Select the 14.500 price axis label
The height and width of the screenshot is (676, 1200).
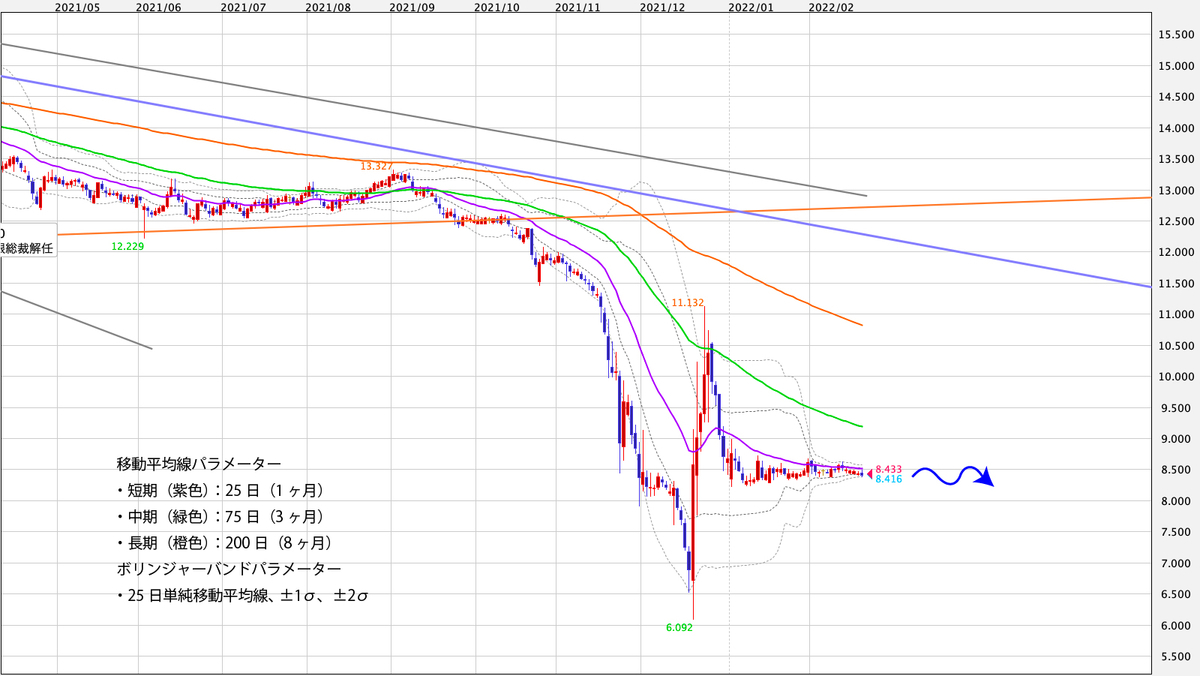(1176, 97)
